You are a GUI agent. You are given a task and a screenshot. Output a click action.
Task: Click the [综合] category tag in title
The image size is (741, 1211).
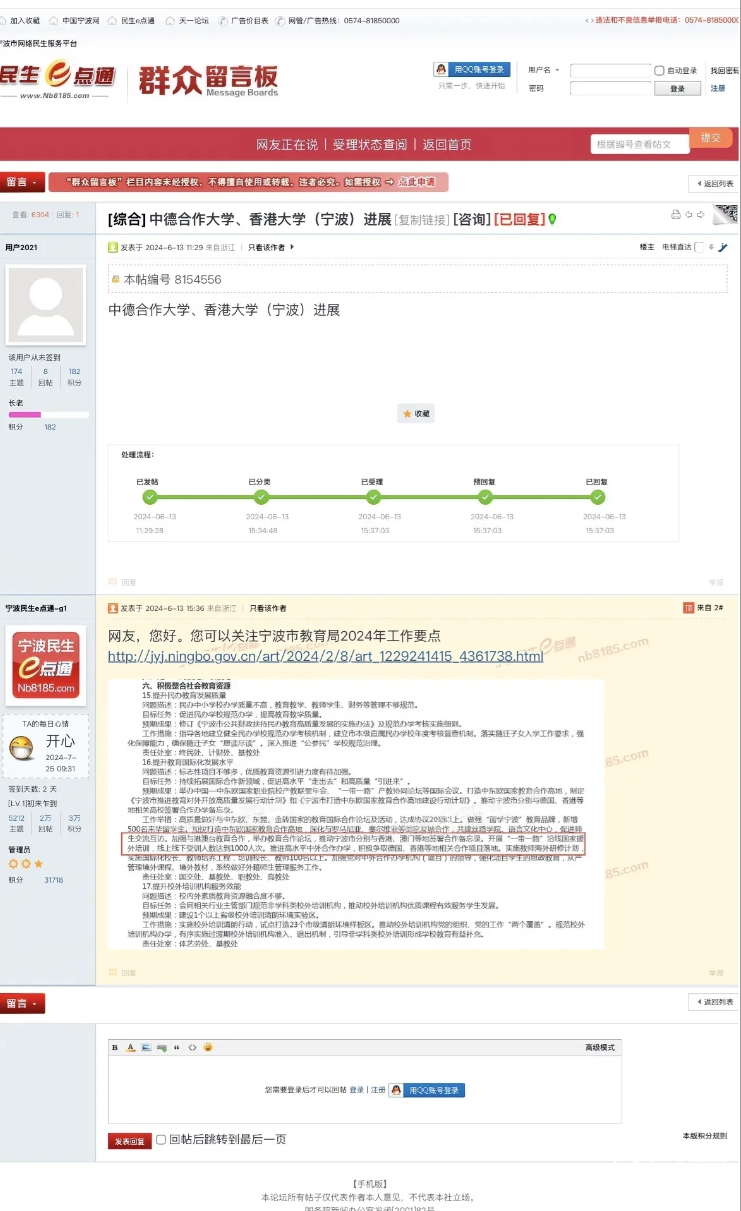pos(127,219)
